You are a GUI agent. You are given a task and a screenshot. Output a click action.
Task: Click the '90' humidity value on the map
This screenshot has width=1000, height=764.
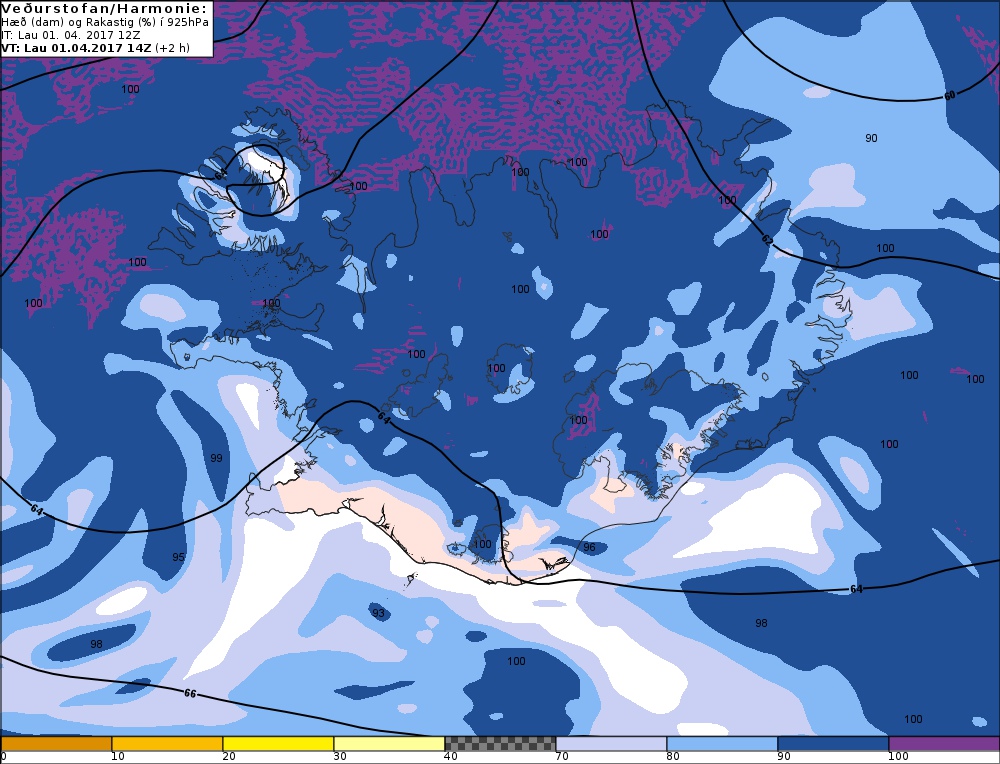coord(871,138)
